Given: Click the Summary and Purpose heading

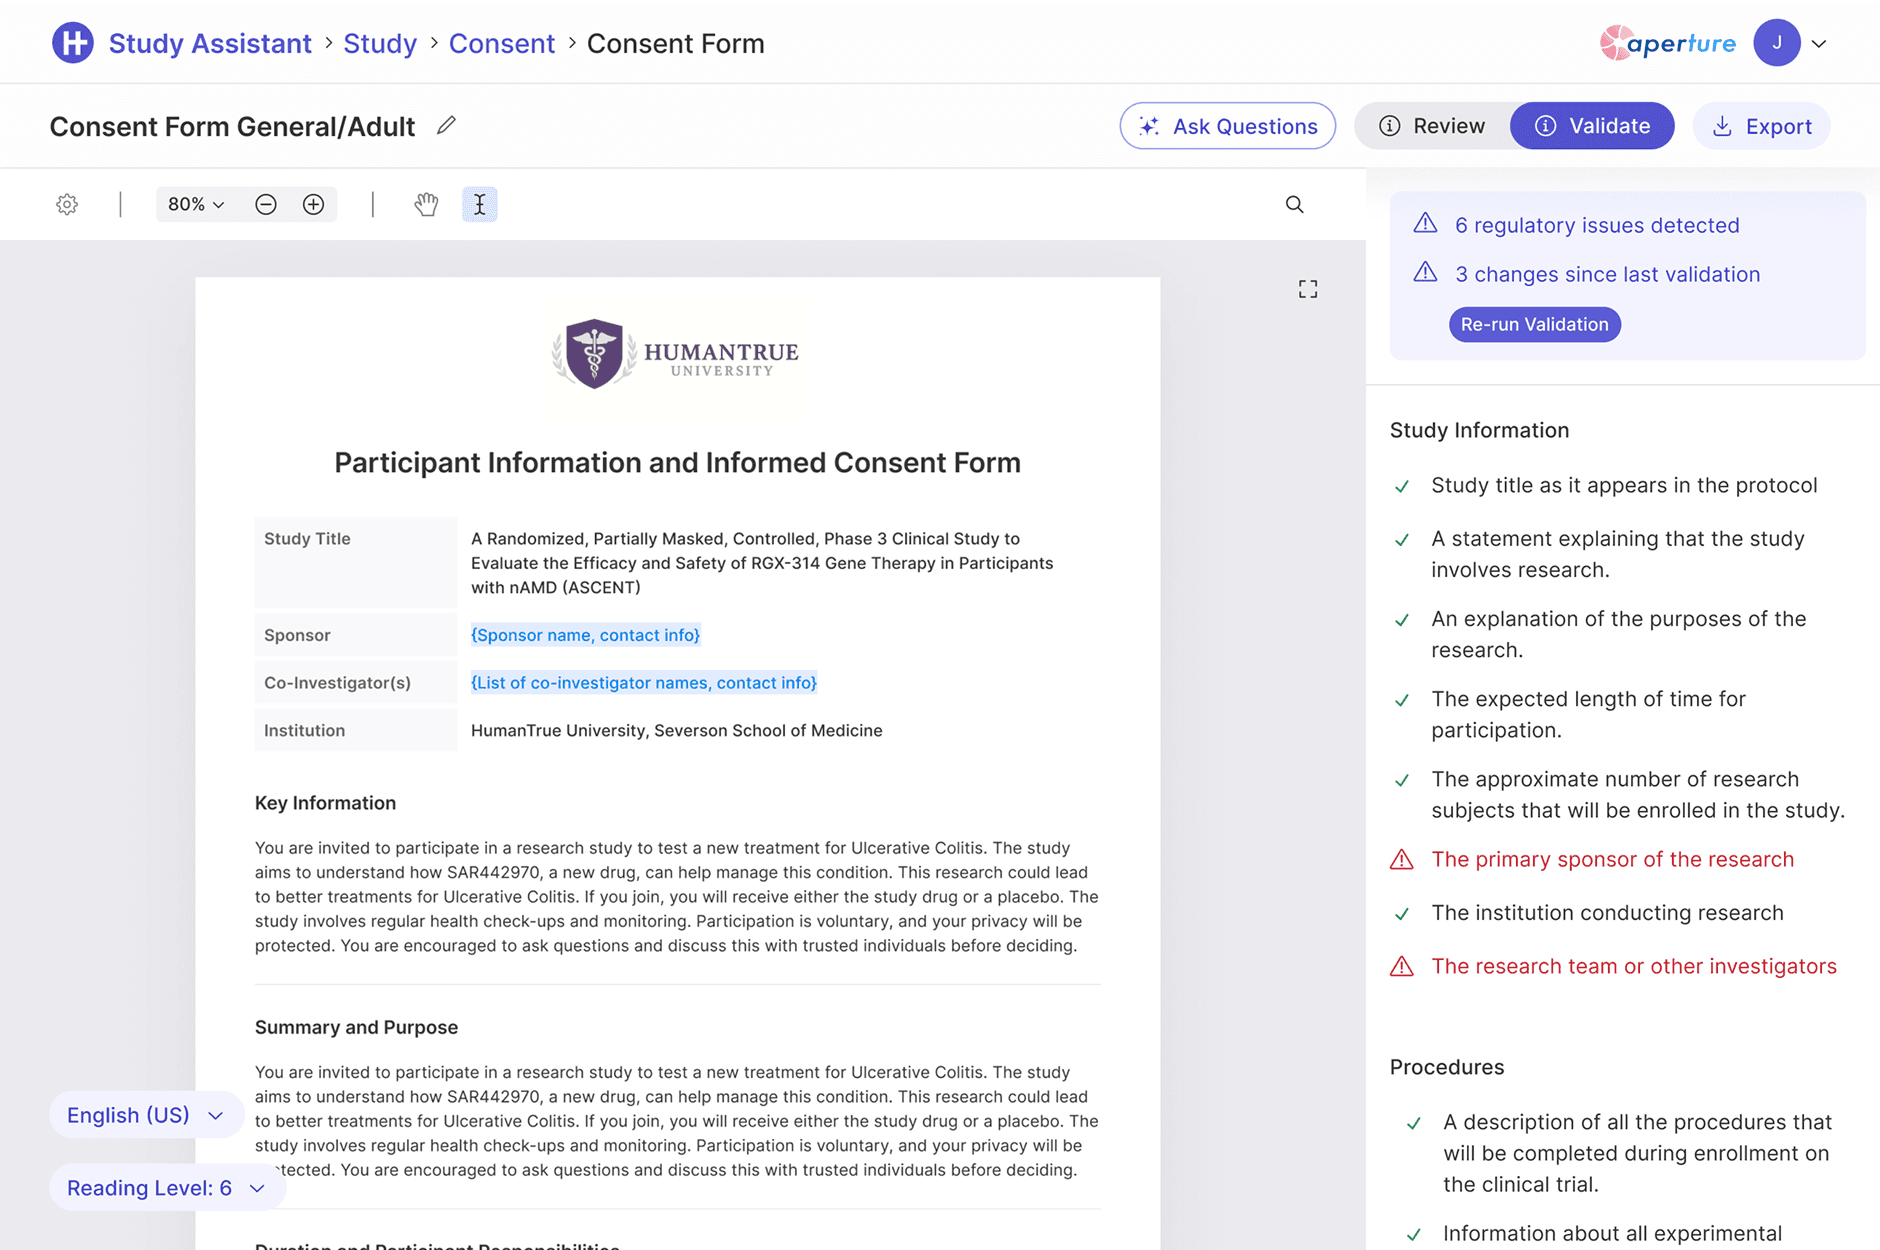Looking at the screenshot, I should [356, 1027].
